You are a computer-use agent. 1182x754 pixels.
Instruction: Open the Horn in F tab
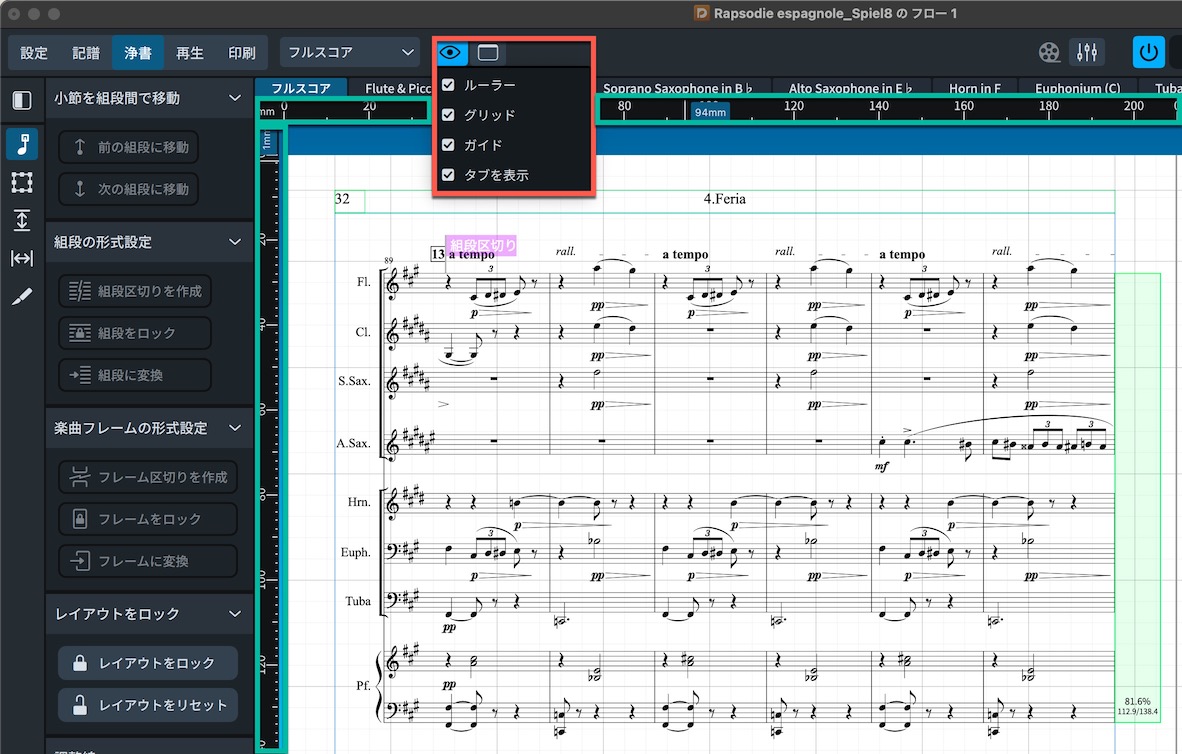coord(975,88)
